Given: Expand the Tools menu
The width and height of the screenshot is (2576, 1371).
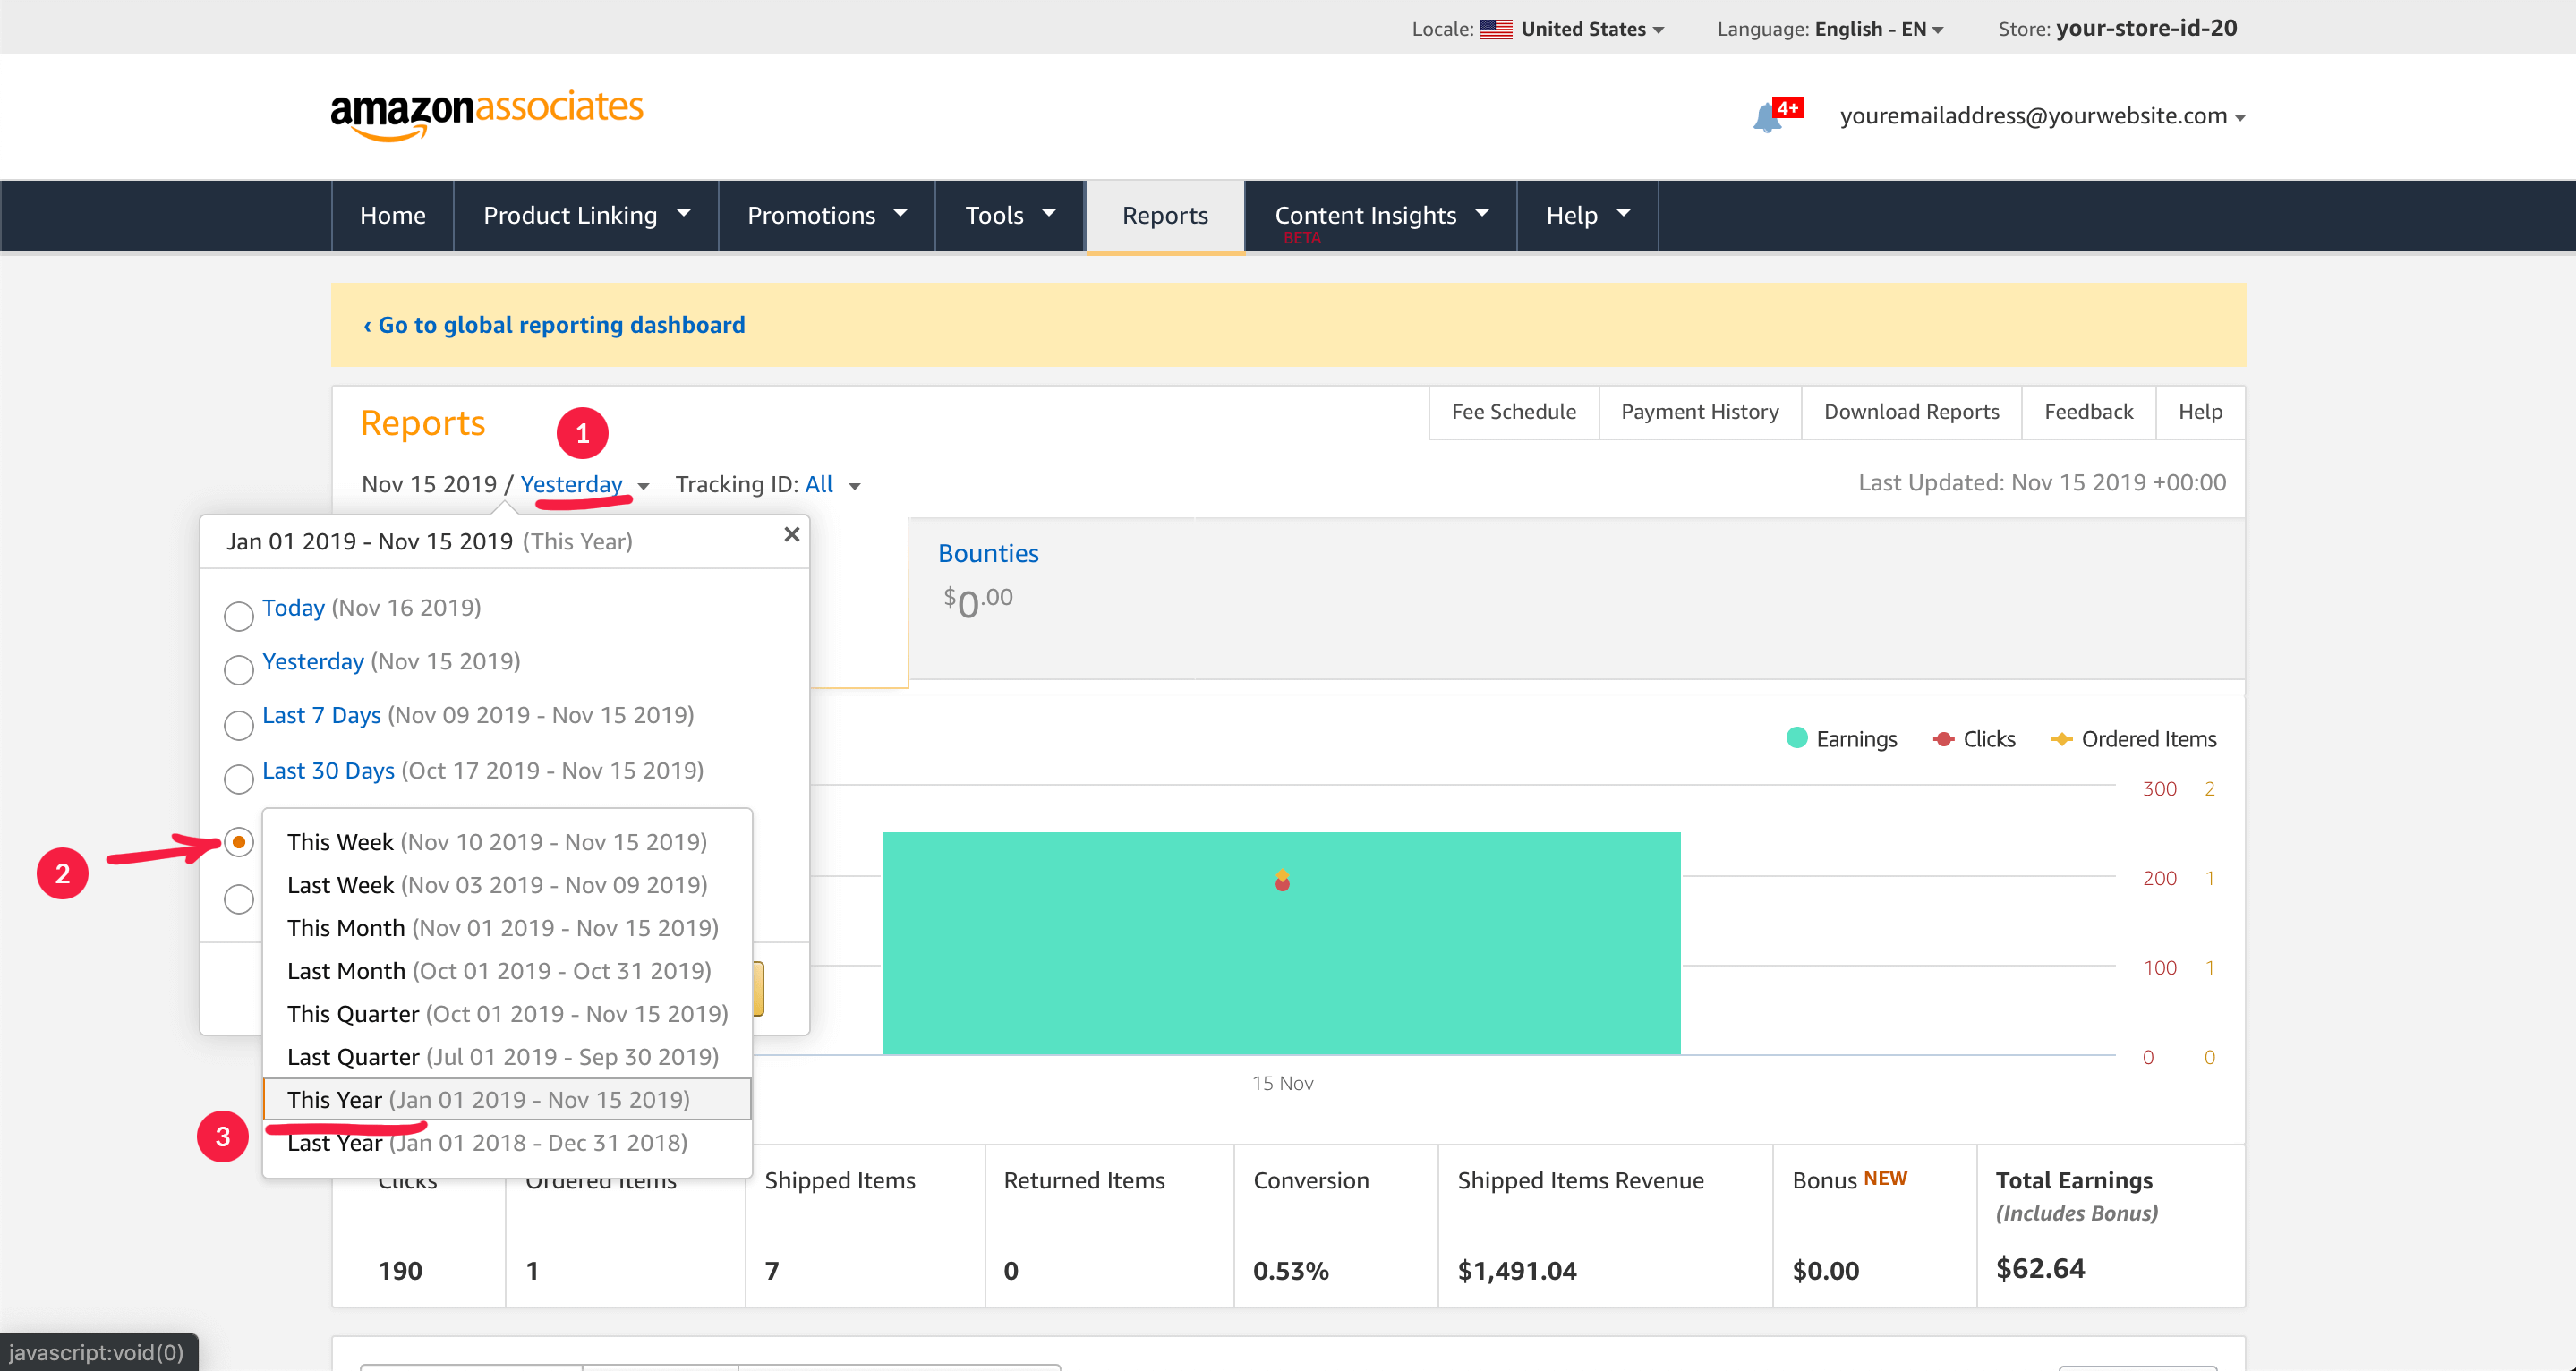Looking at the screenshot, I should (x=1010, y=215).
